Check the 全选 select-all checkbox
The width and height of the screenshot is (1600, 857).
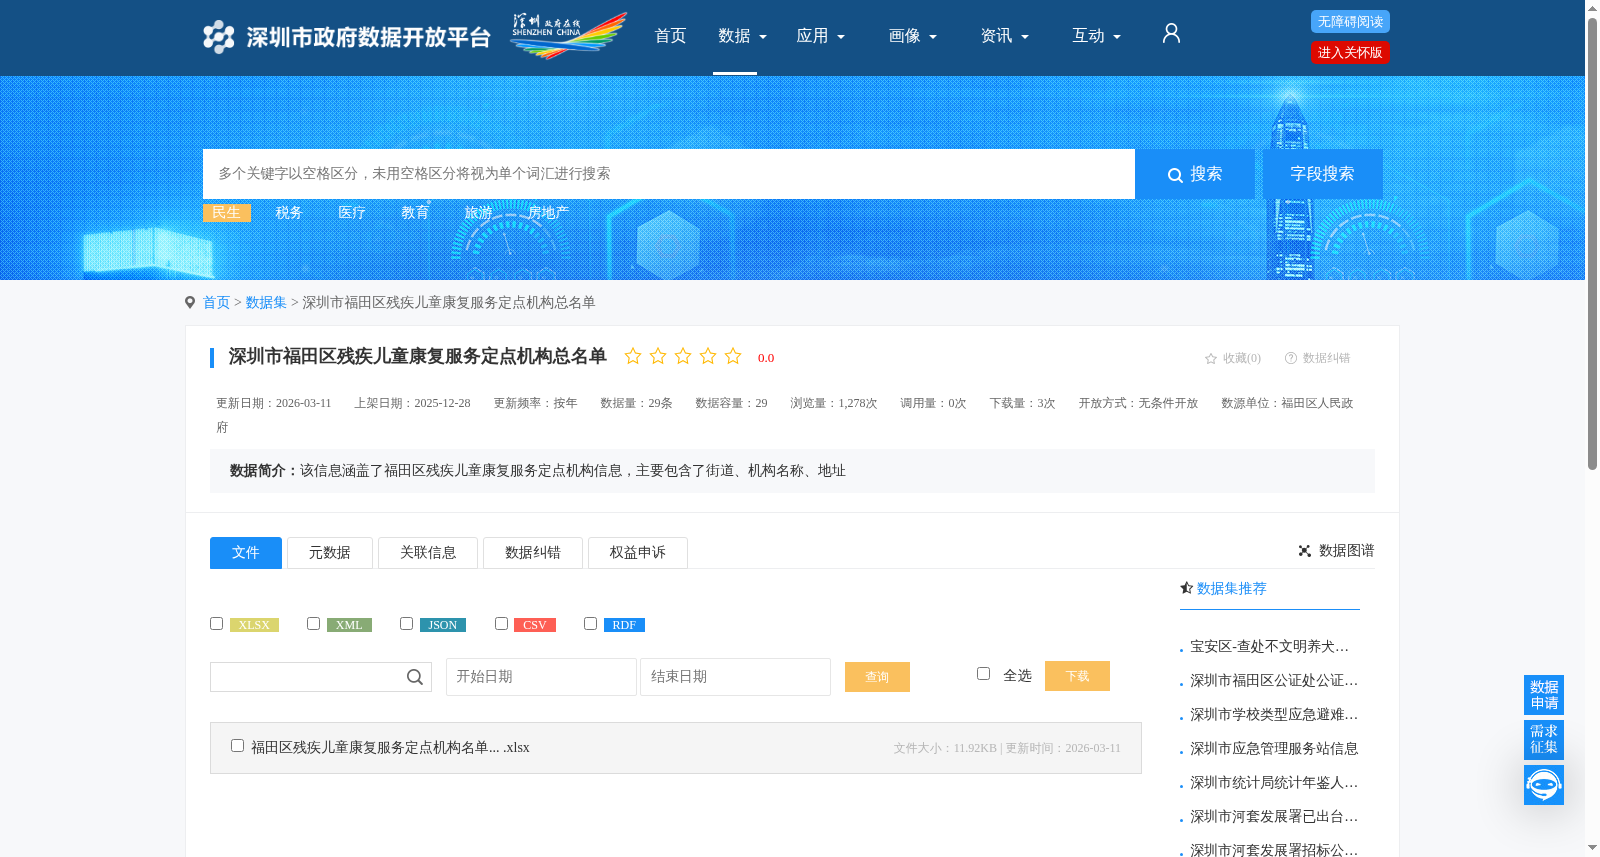pyautogui.click(x=983, y=673)
